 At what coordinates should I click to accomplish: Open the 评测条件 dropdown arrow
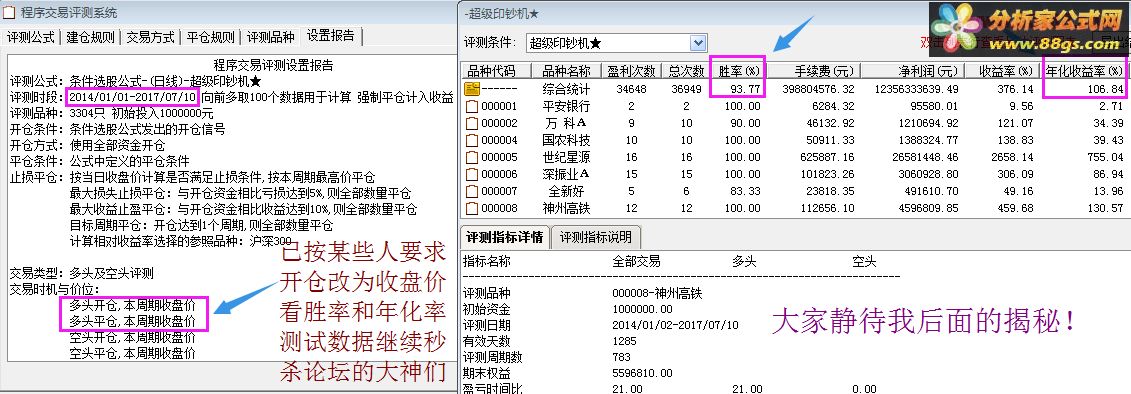(697, 43)
